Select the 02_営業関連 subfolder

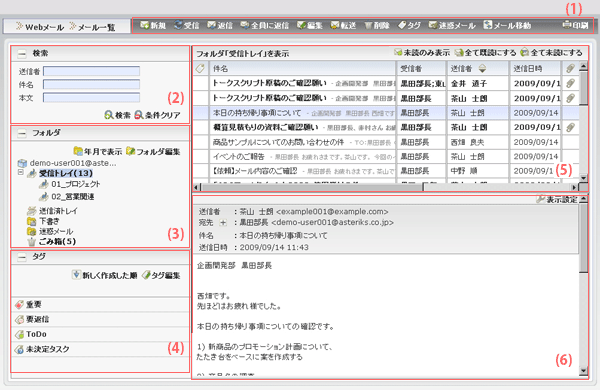pos(73,197)
